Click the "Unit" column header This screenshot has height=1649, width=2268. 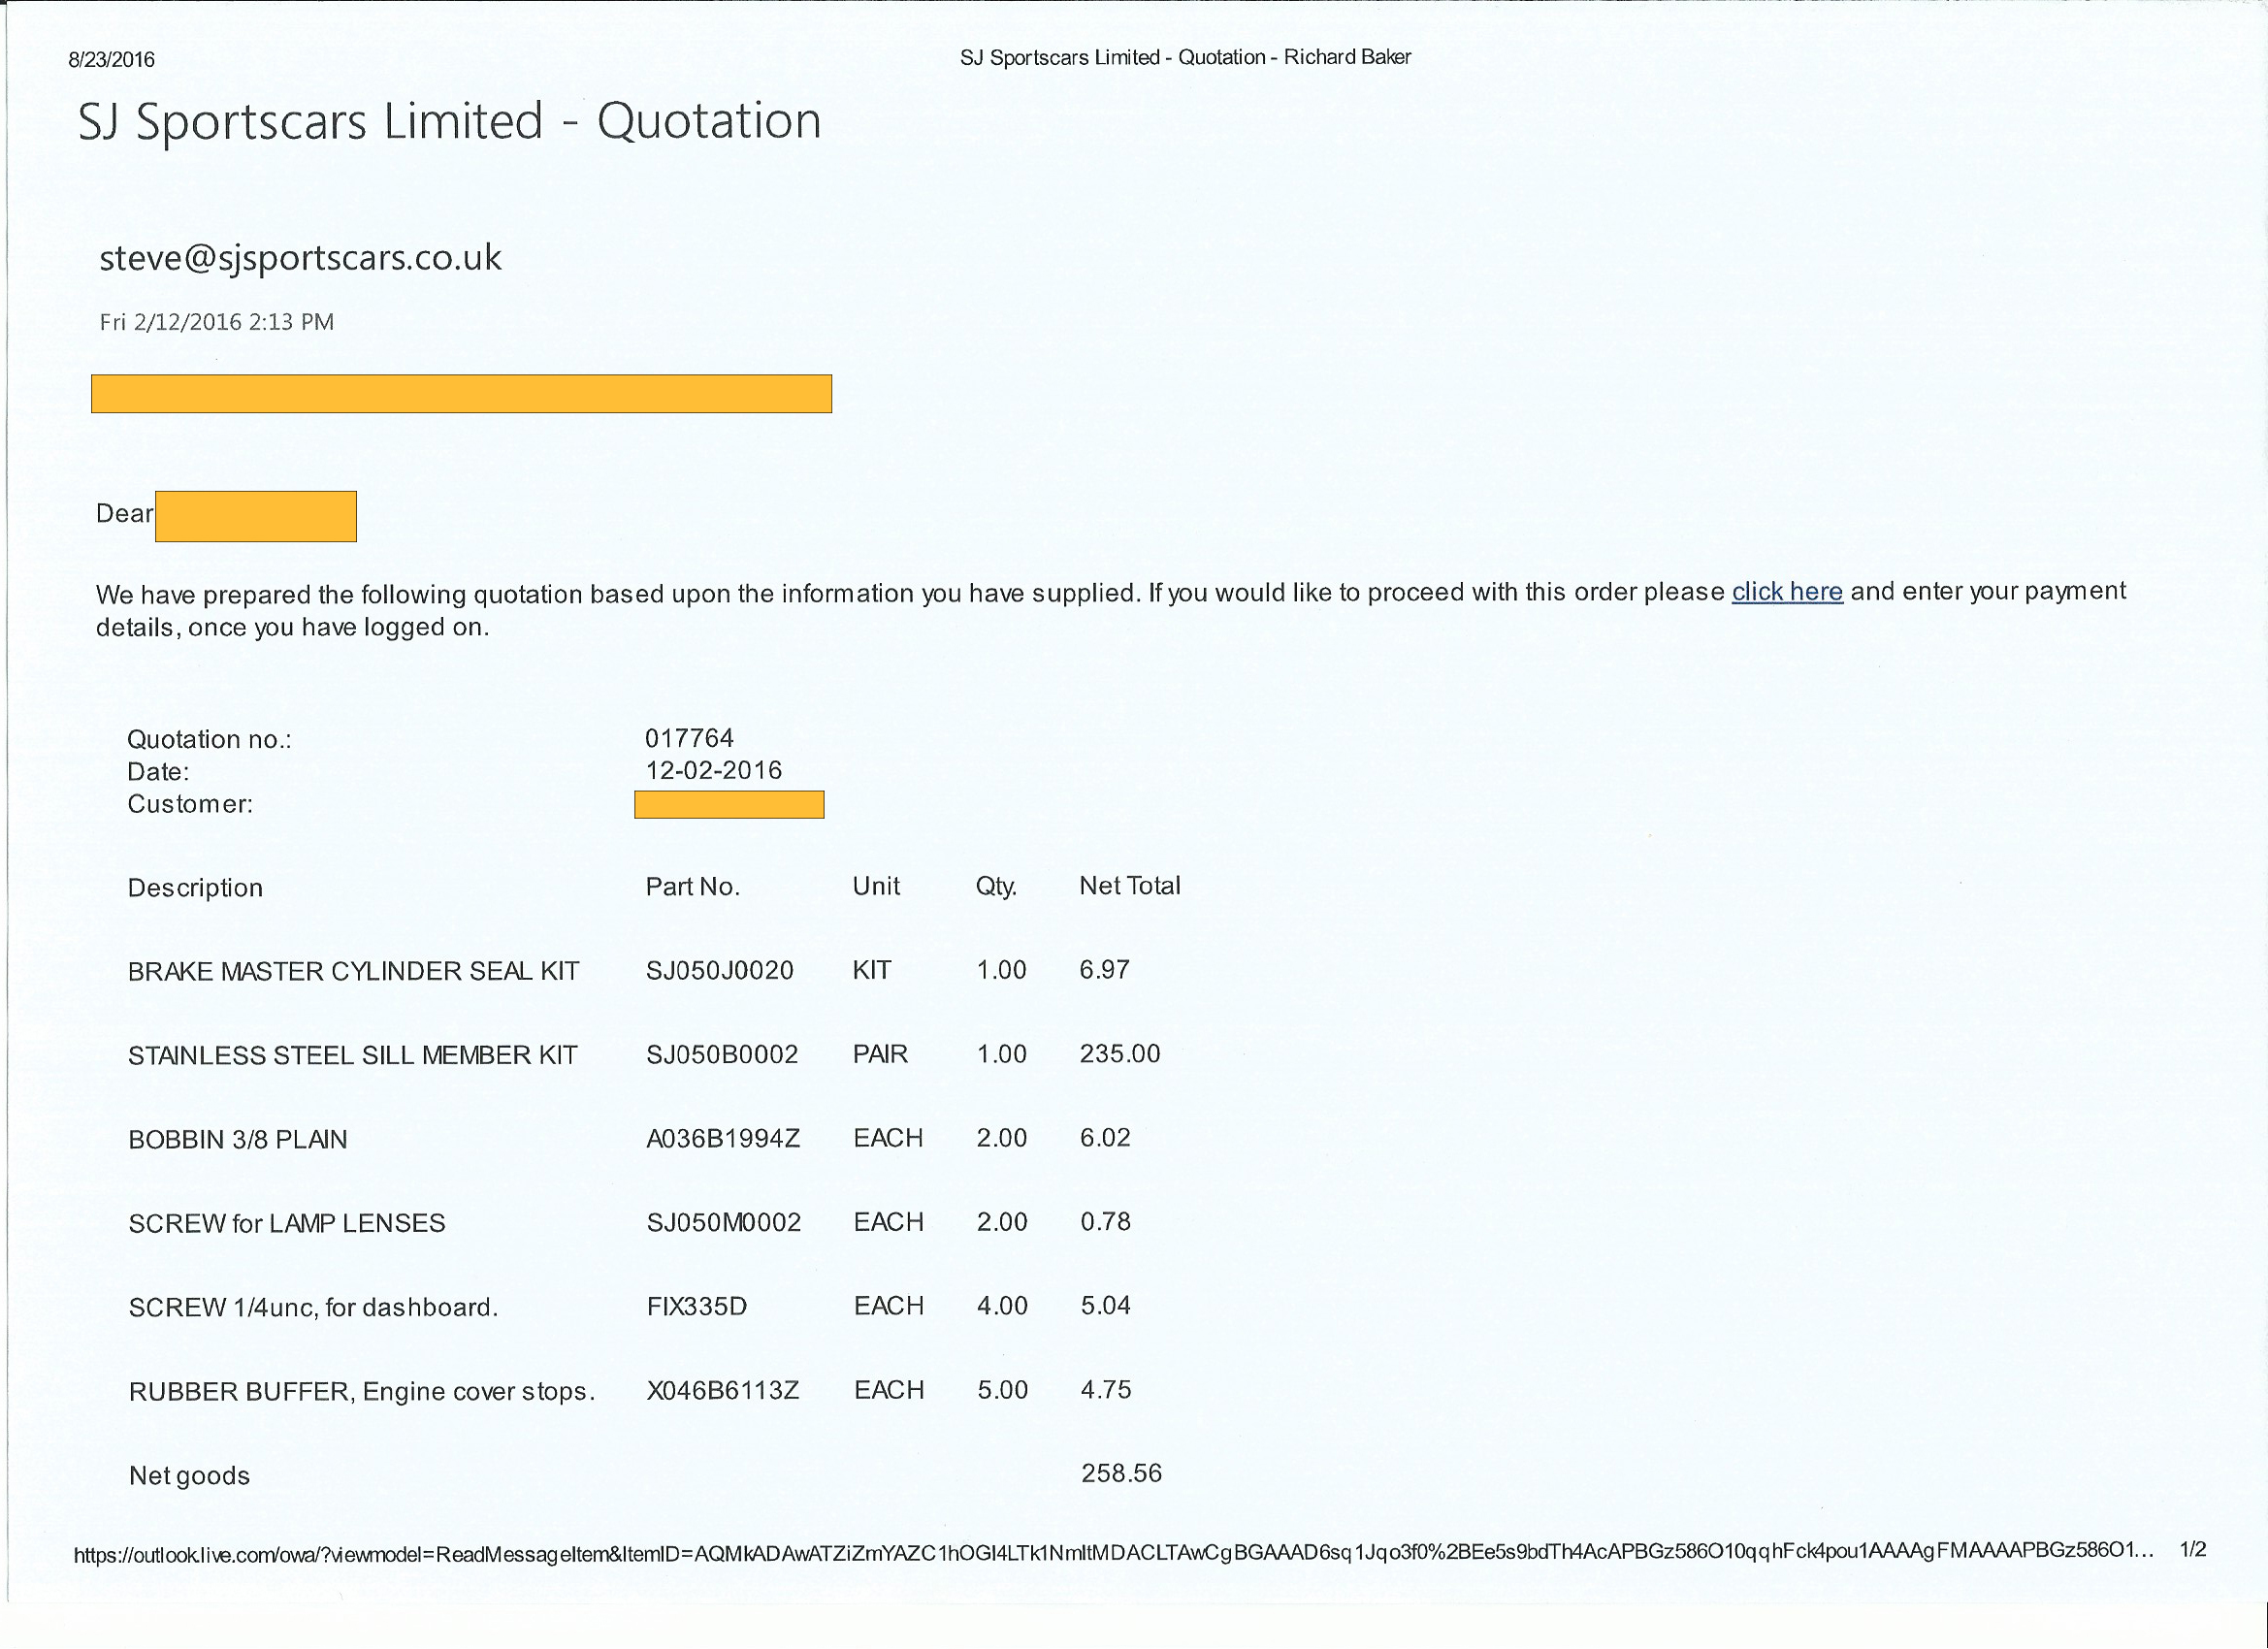pyautogui.click(x=876, y=886)
